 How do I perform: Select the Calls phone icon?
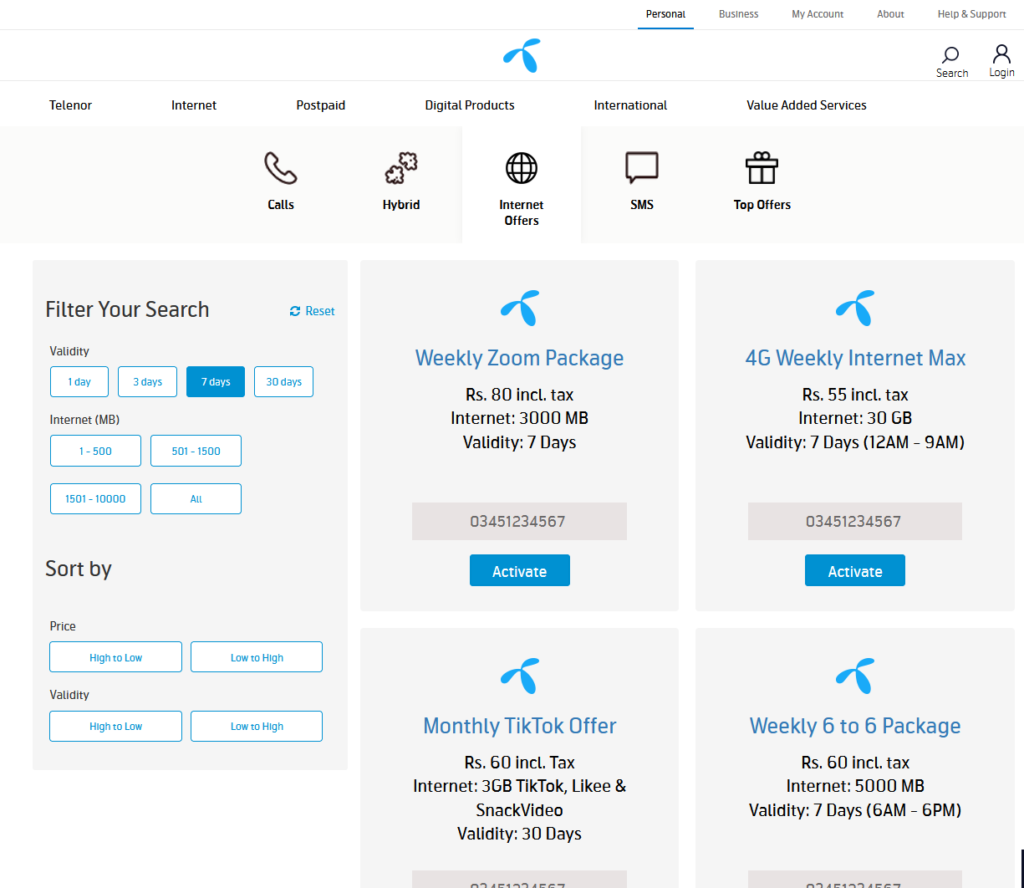pyautogui.click(x=281, y=168)
